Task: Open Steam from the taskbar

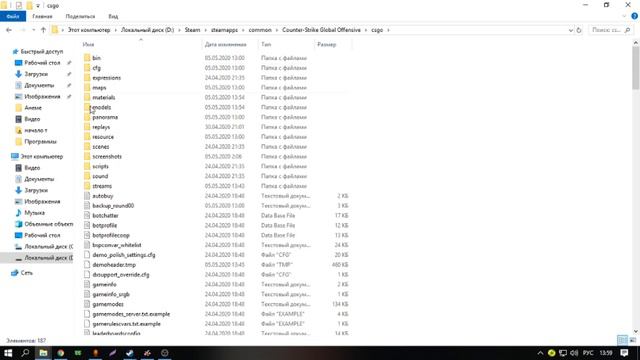Action: (x=130, y=353)
